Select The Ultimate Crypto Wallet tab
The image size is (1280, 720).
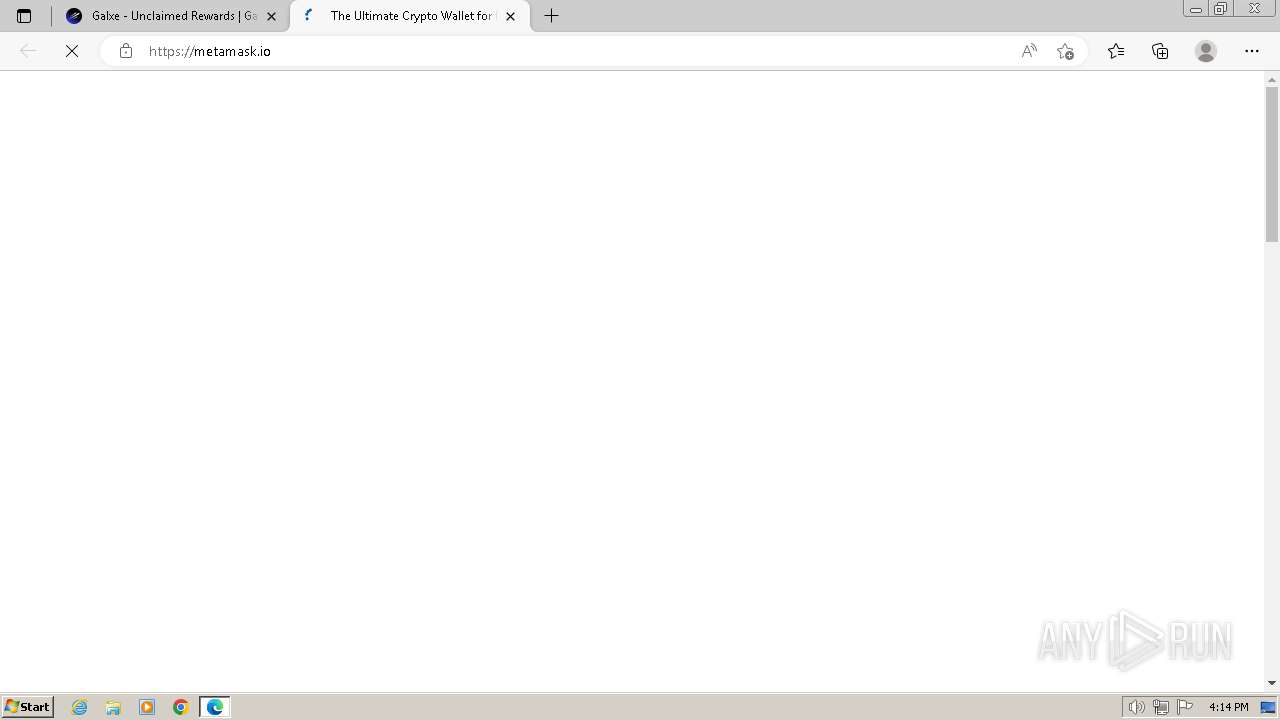click(410, 16)
